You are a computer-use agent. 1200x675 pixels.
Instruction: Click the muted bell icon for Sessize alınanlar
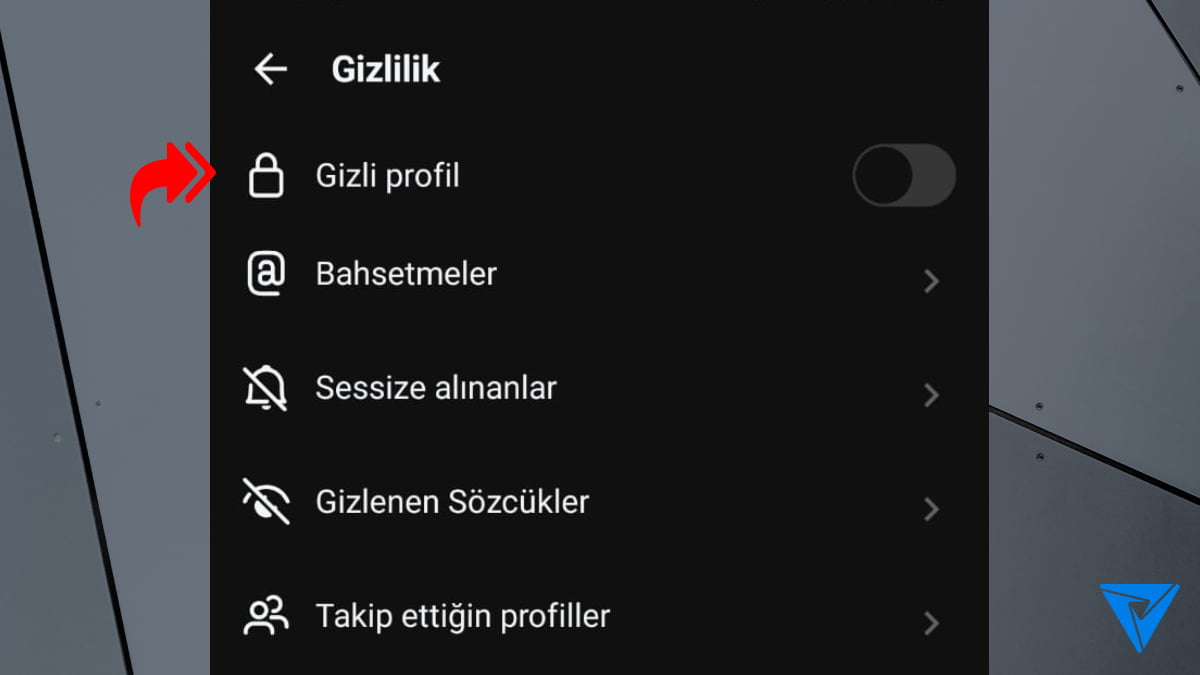265,389
